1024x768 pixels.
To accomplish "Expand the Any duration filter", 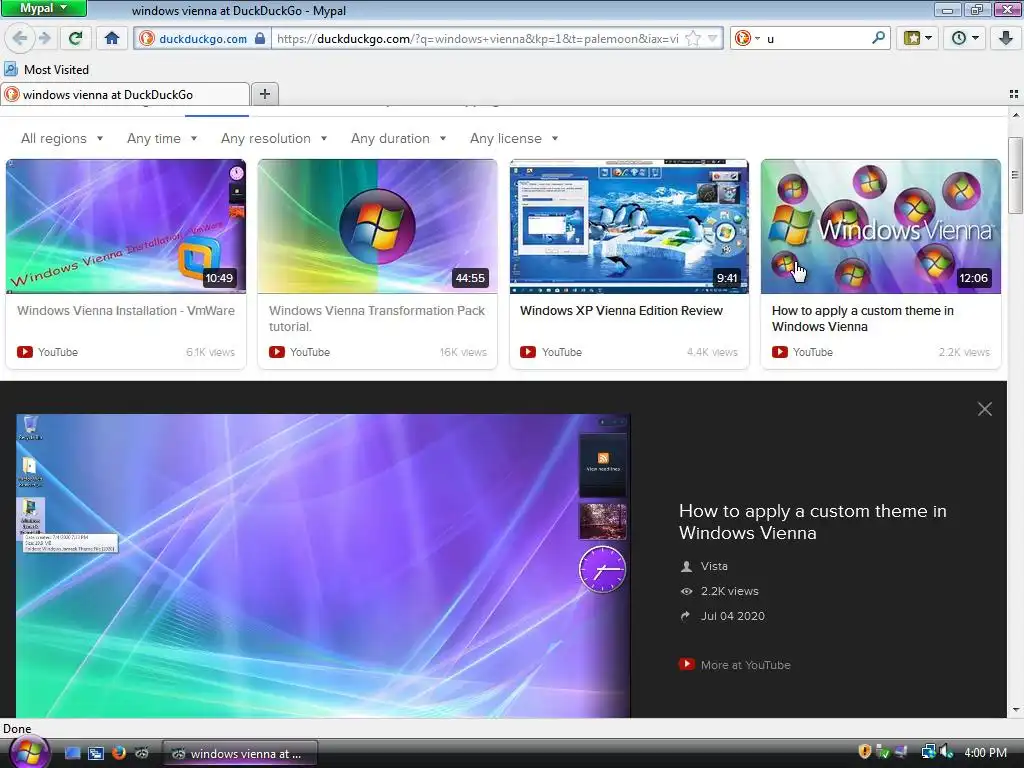I will tap(398, 138).
